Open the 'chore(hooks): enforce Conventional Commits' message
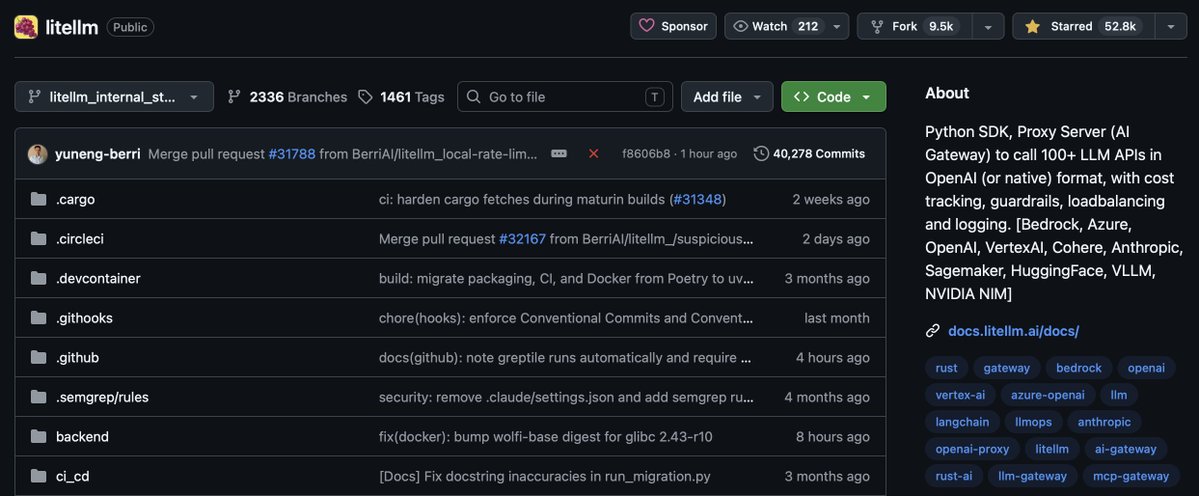Screen dimensions: 1199x496 pos(566,318)
